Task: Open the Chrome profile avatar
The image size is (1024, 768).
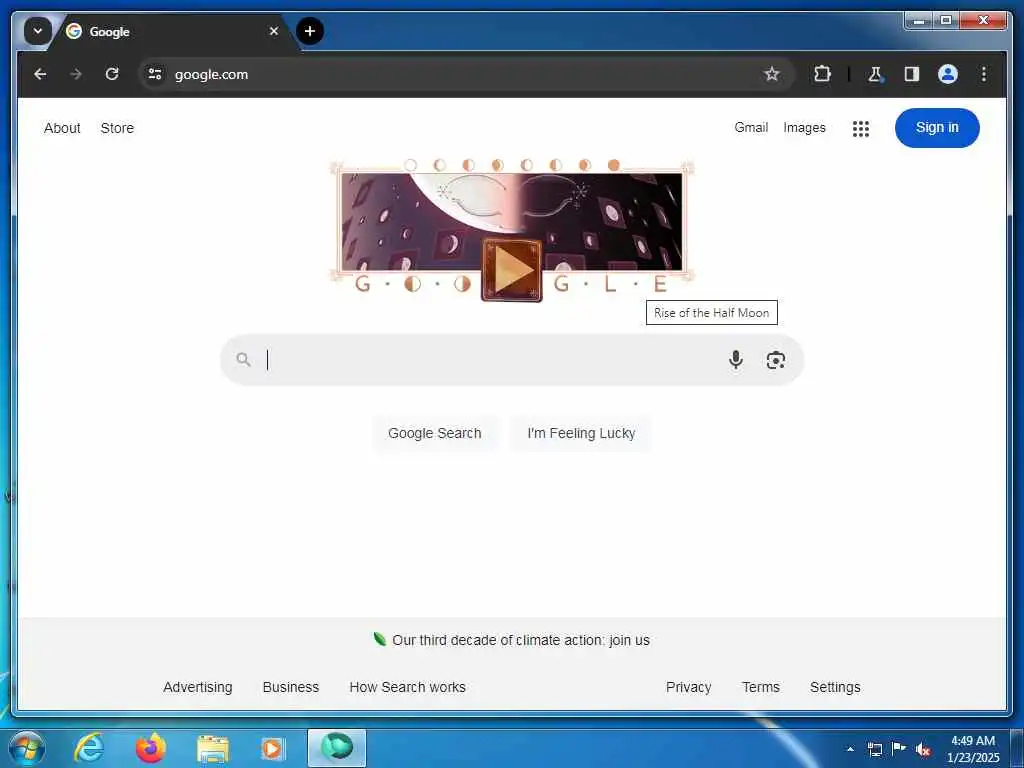Action: tap(948, 74)
